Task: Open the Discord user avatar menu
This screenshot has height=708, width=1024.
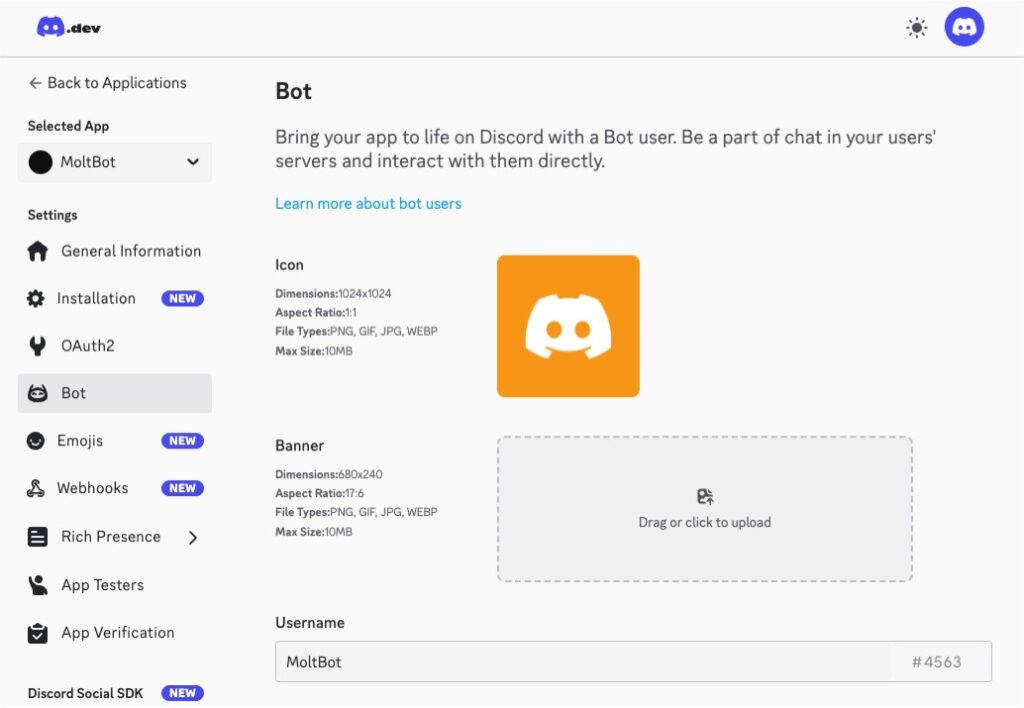Action: coord(964,28)
